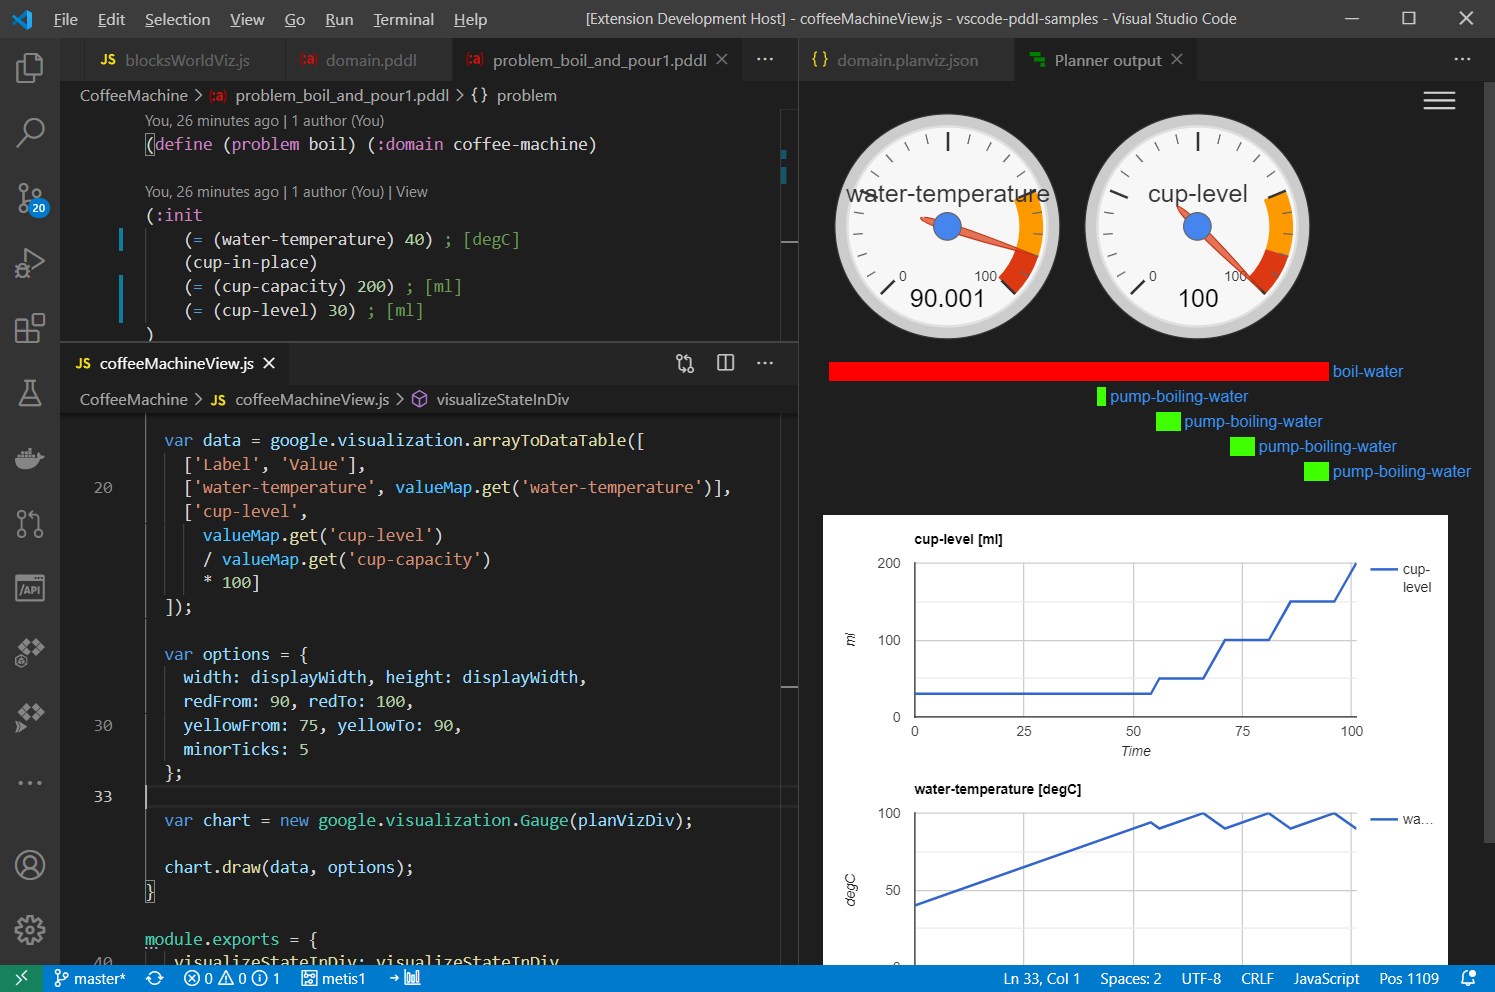Click the first pump-boiling-water action link
Viewport: 1495px width, 992px height.
coord(1179,396)
